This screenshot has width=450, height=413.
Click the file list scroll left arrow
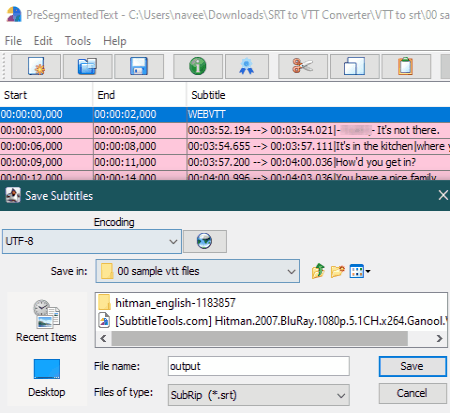pyautogui.click(x=103, y=338)
